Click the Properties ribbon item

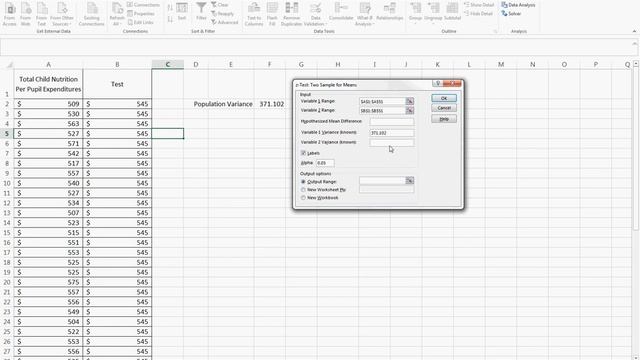[x=141, y=13]
